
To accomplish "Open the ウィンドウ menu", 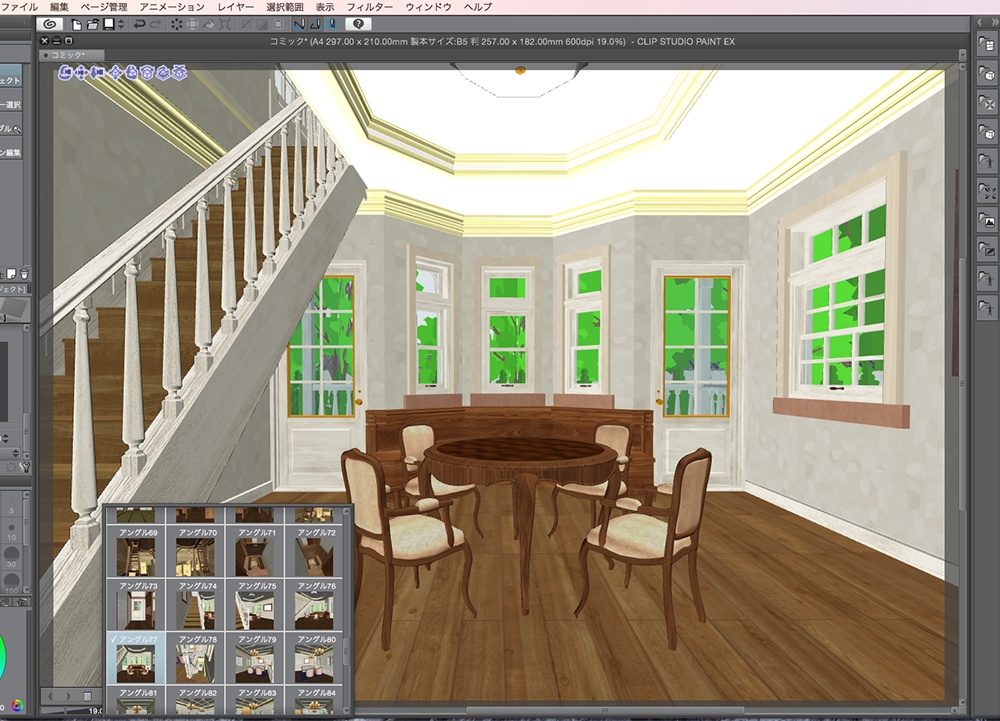I will coord(428,7).
